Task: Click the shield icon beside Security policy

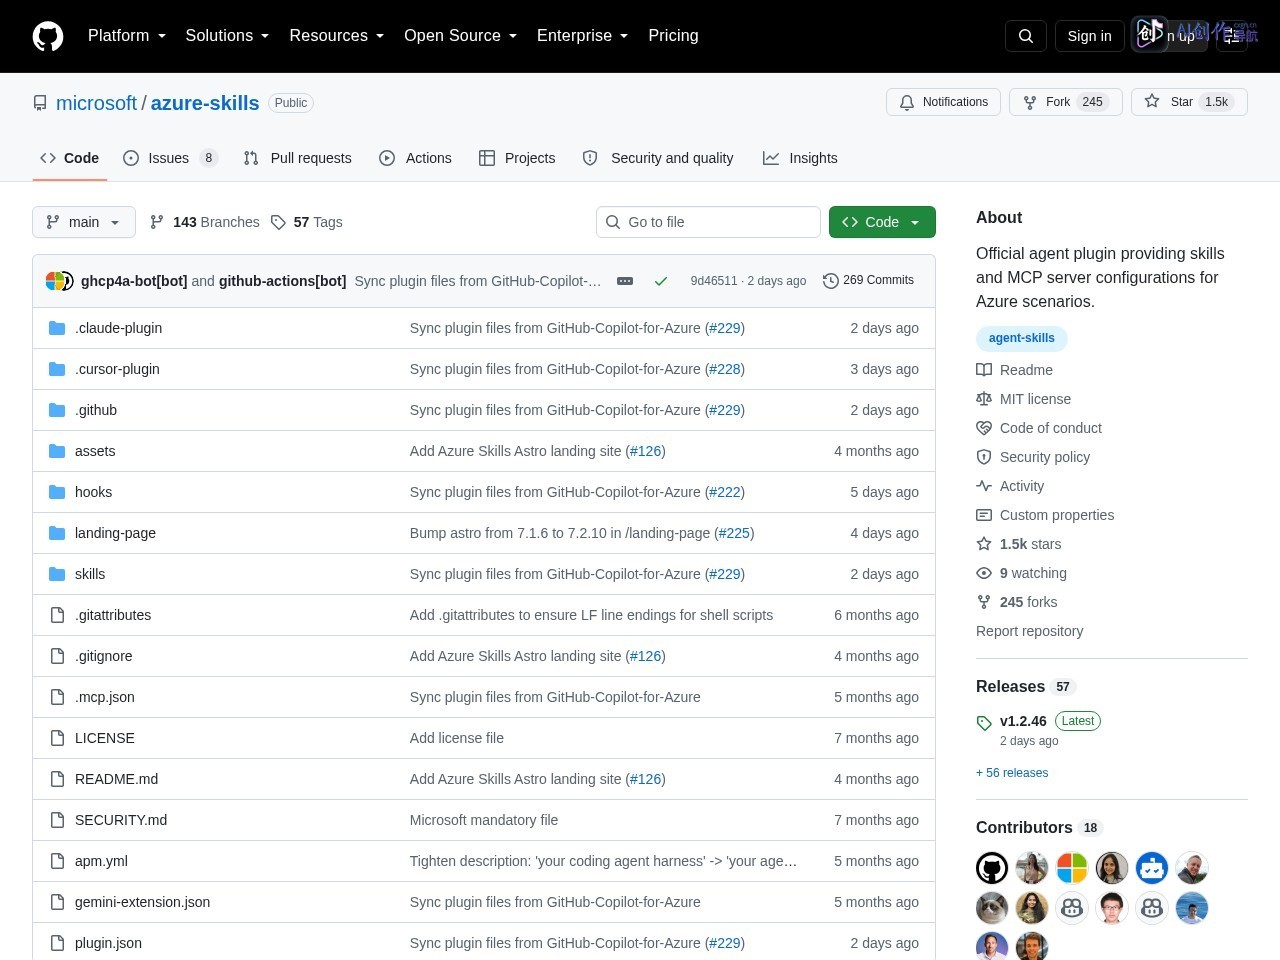Action: [984, 457]
